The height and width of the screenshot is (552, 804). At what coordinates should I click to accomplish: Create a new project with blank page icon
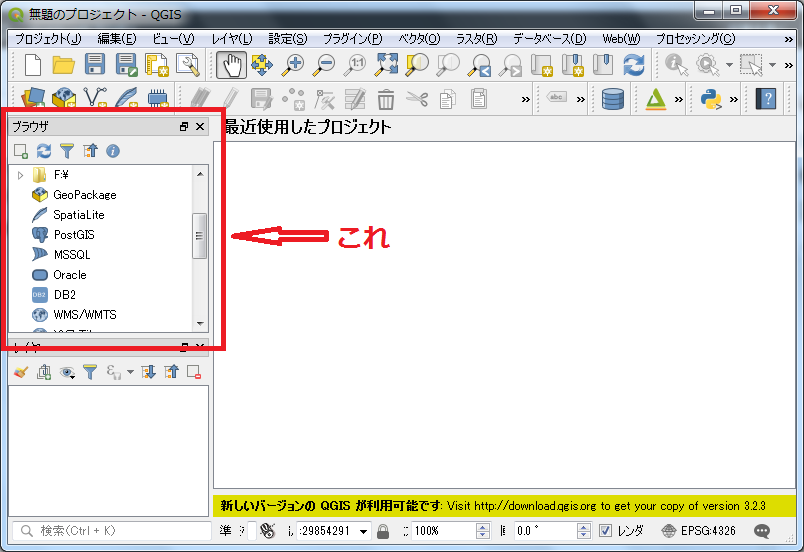click(x=33, y=65)
